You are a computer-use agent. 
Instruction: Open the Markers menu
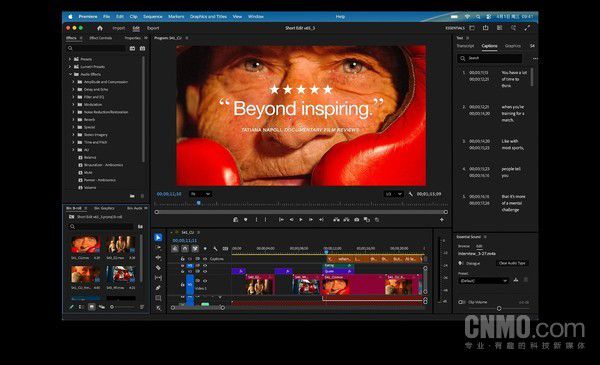[x=176, y=17]
